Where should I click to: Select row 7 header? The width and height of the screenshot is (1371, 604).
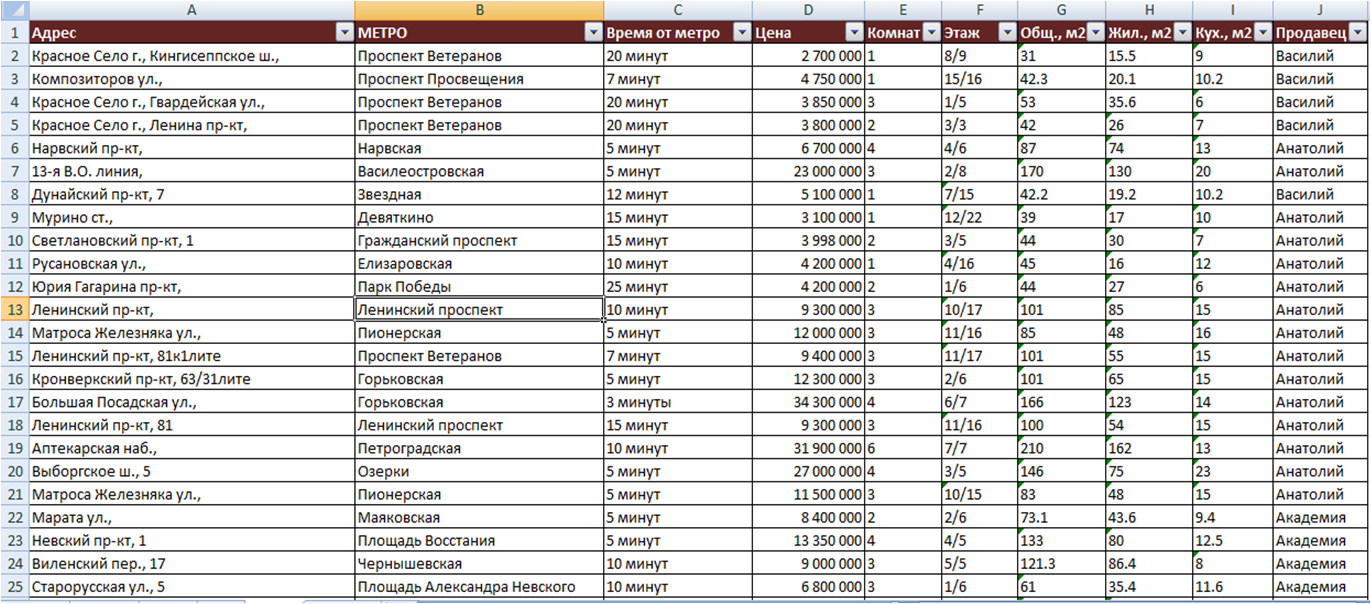[14, 171]
